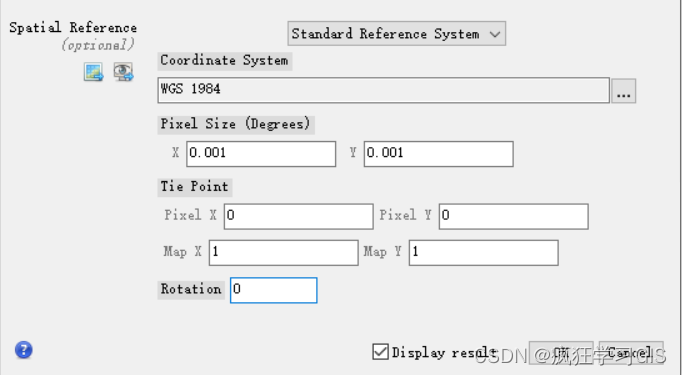
Task: Click the import spatial reference from view eye icon
Action: pos(124,72)
